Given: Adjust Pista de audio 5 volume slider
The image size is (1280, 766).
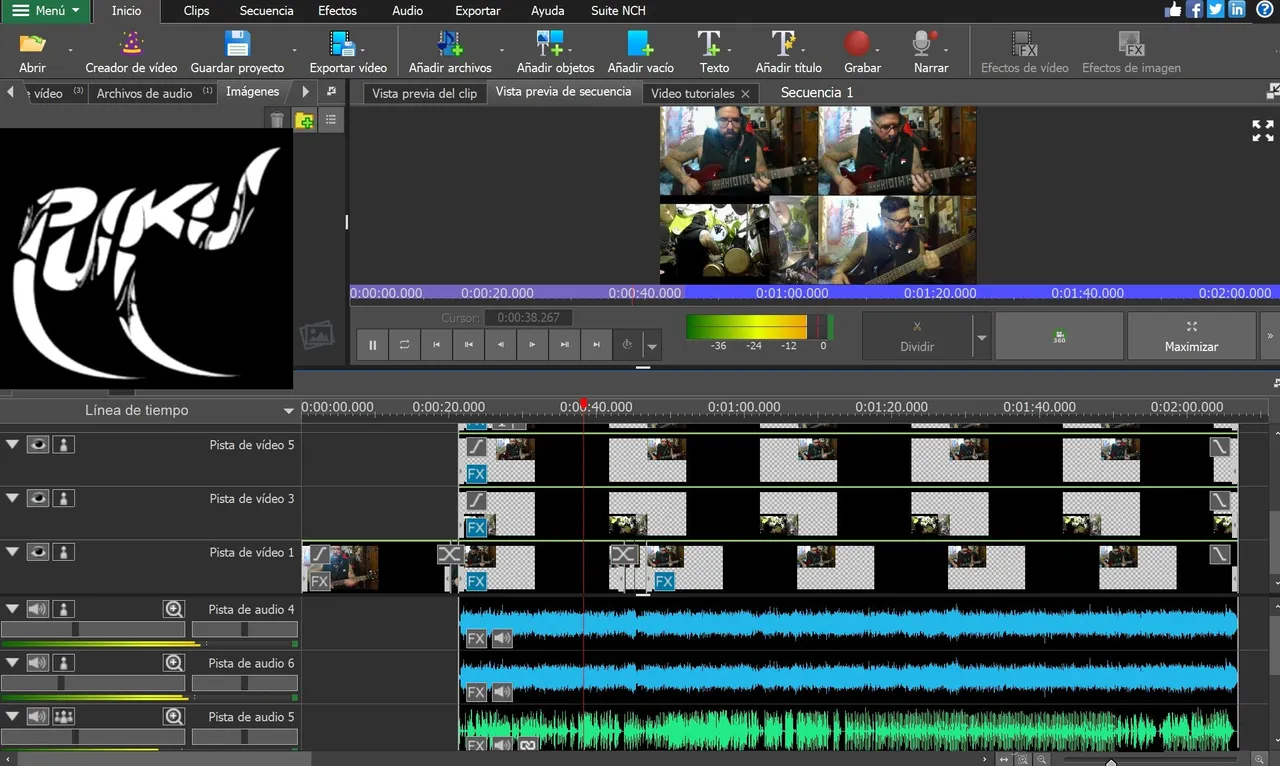Looking at the screenshot, I should (93, 737).
